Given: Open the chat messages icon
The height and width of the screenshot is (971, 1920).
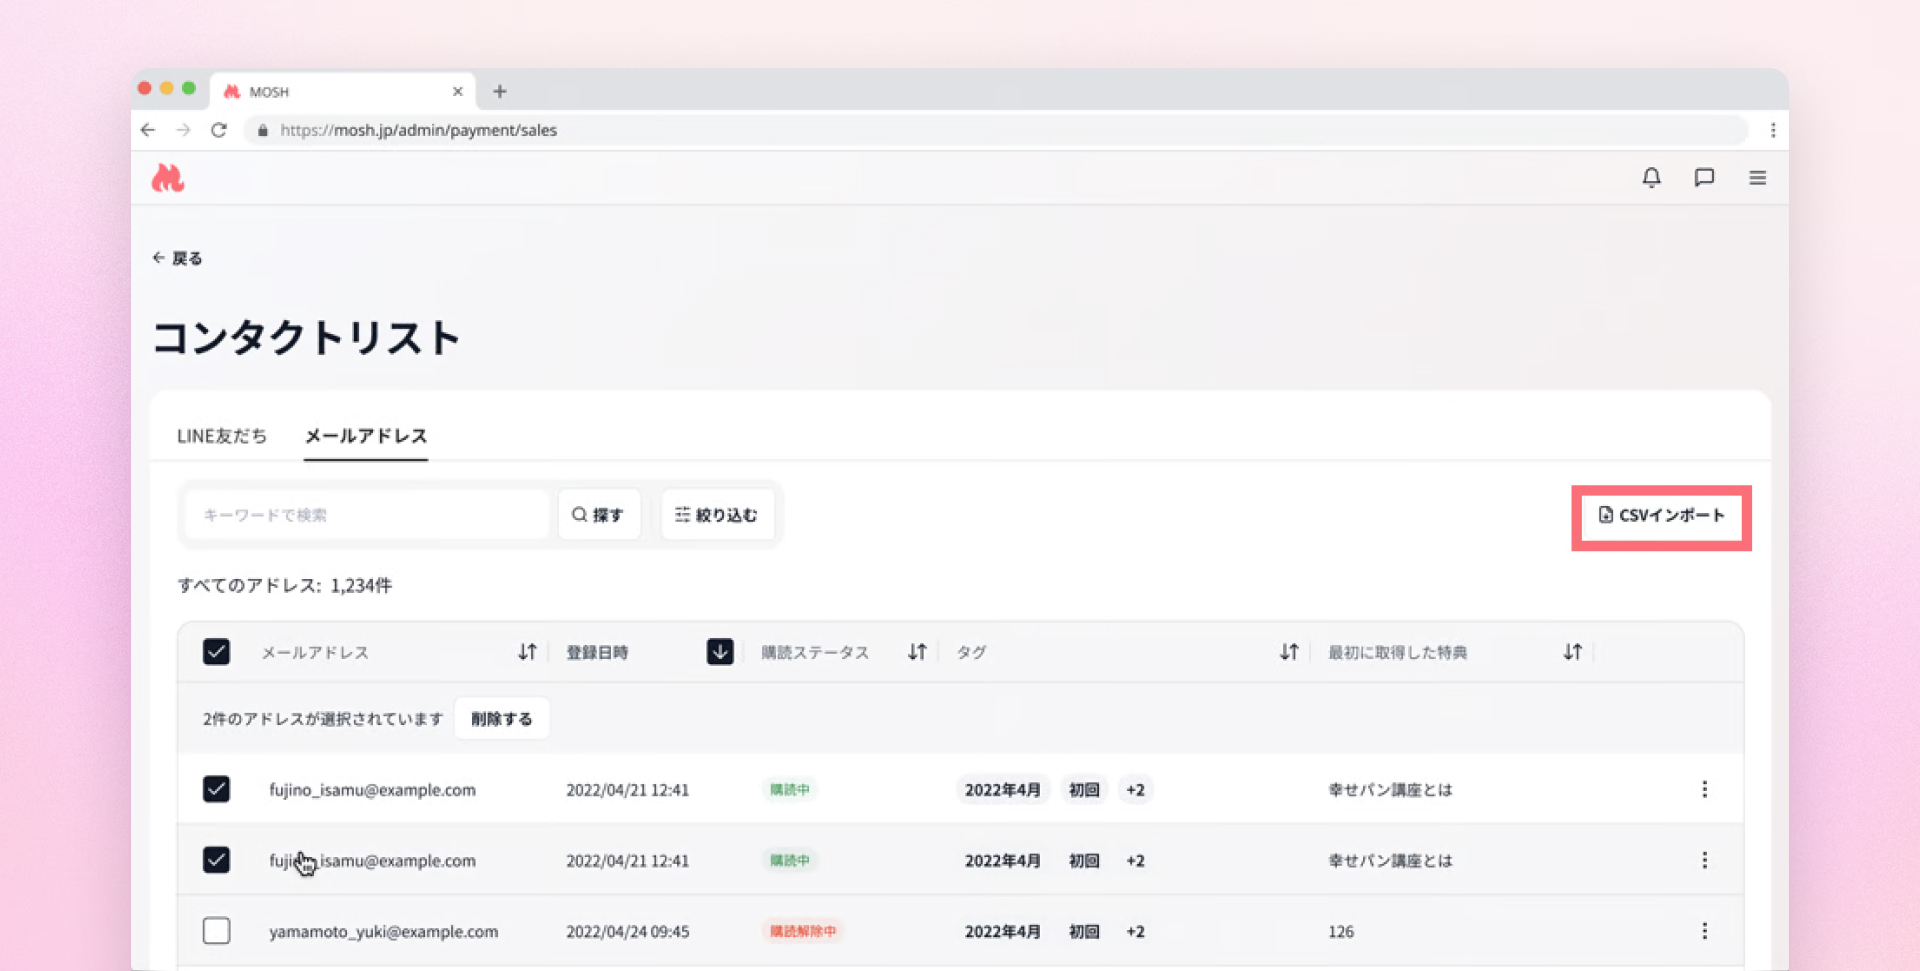Looking at the screenshot, I should point(1704,178).
